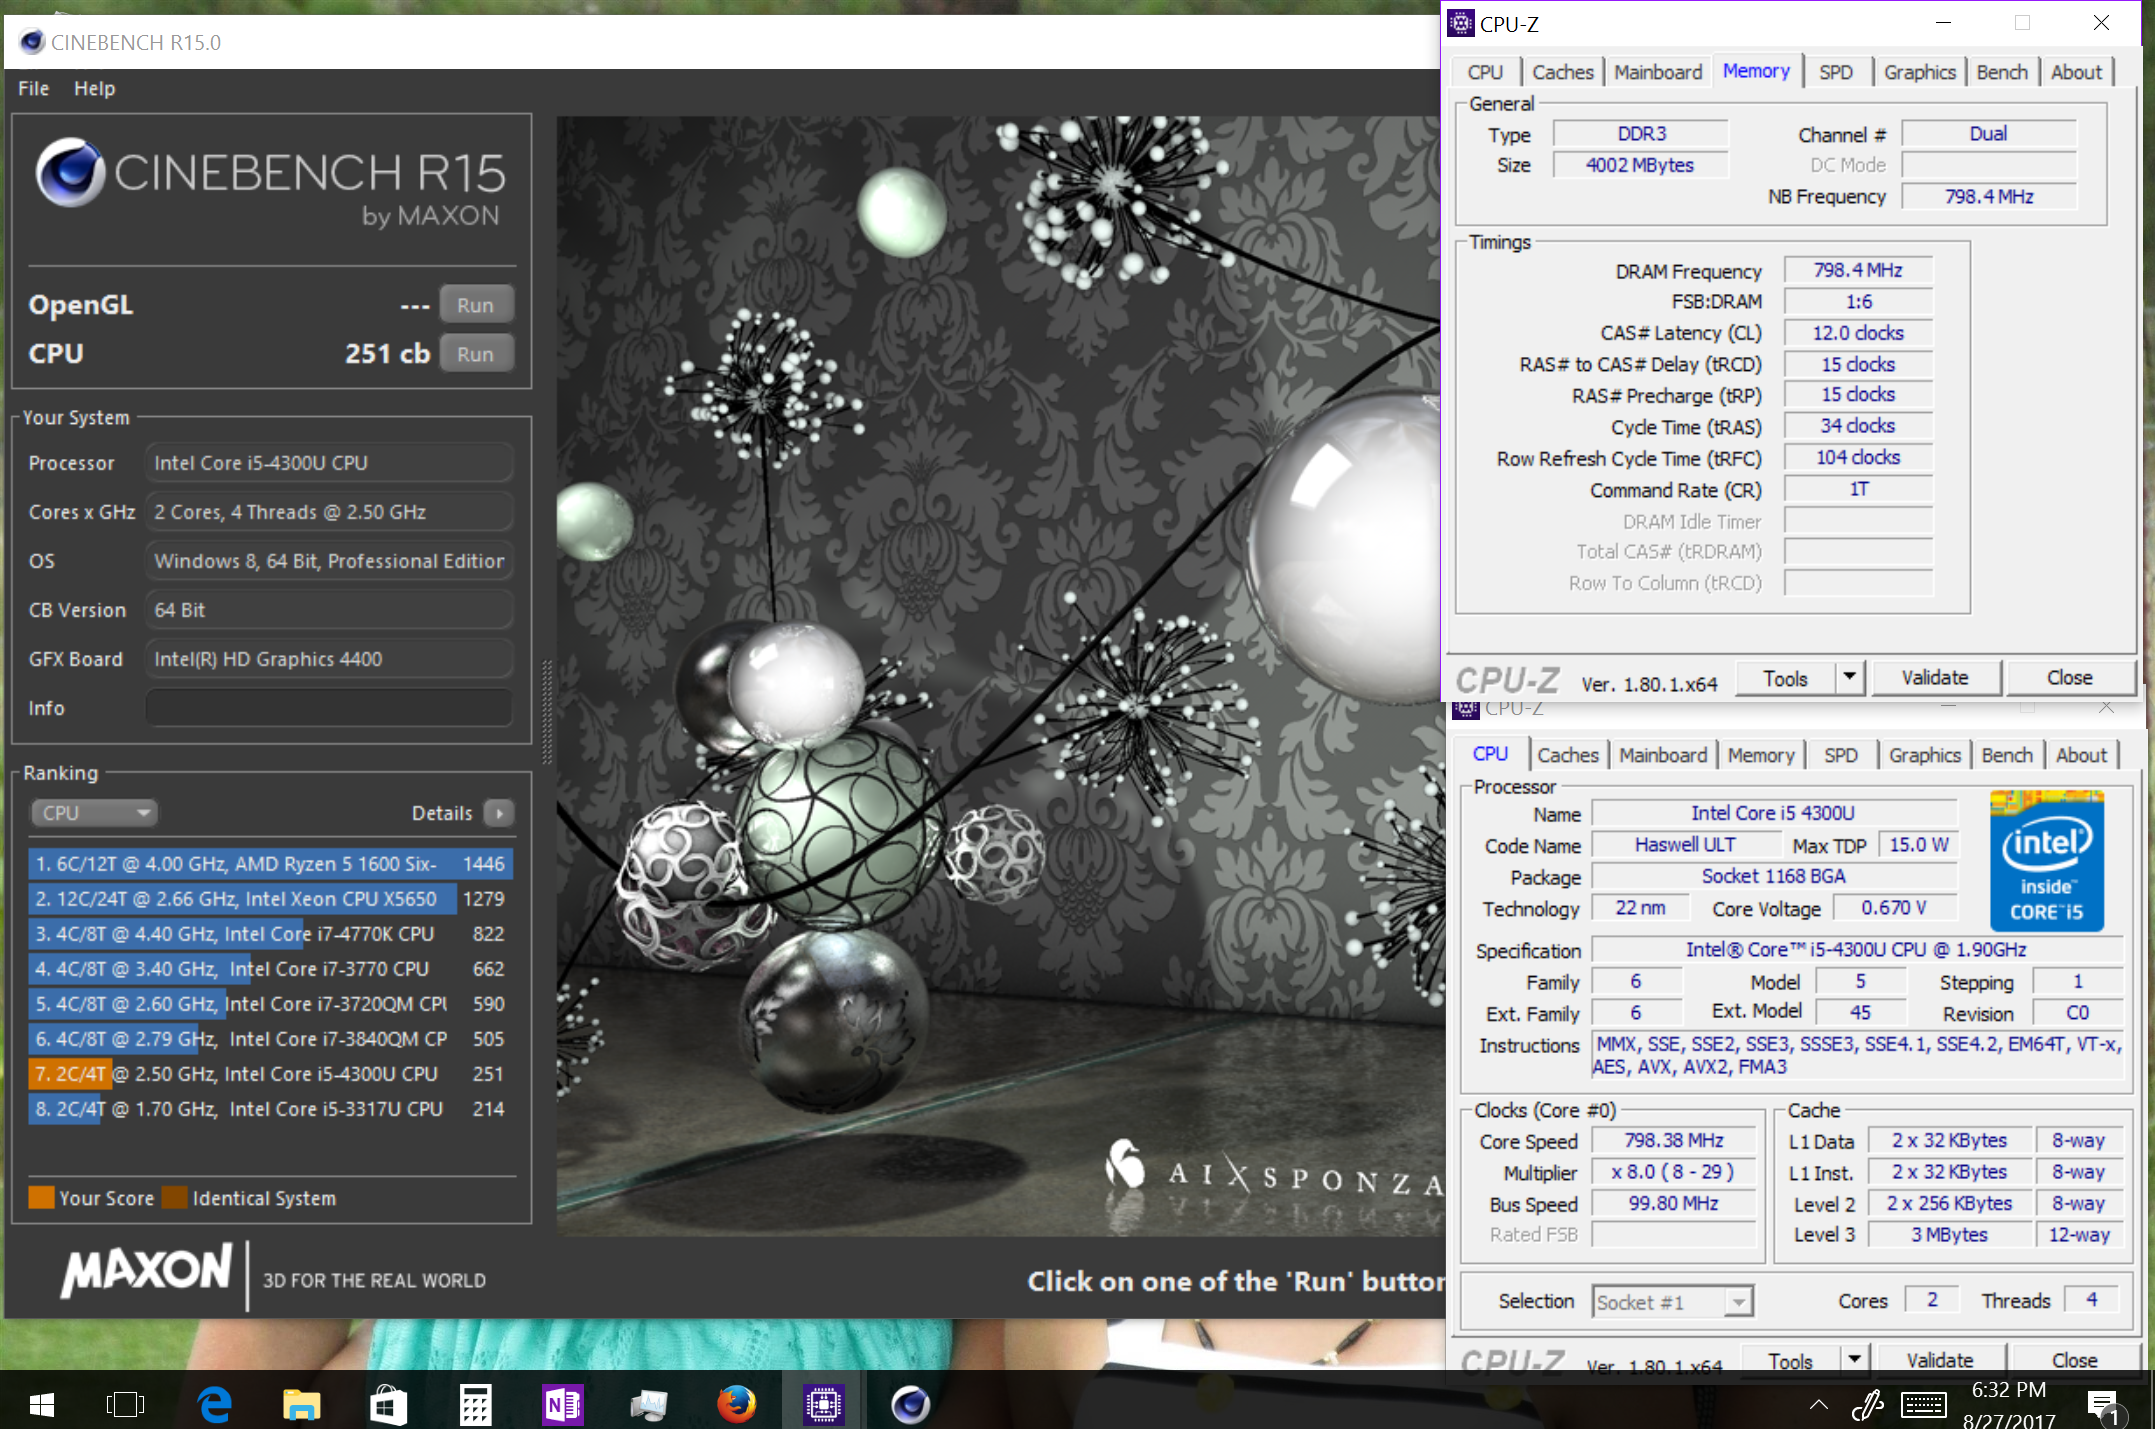Image resolution: width=2155 pixels, height=1429 pixels.
Task: Expand ranking Details arrow button
Action: (x=498, y=813)
